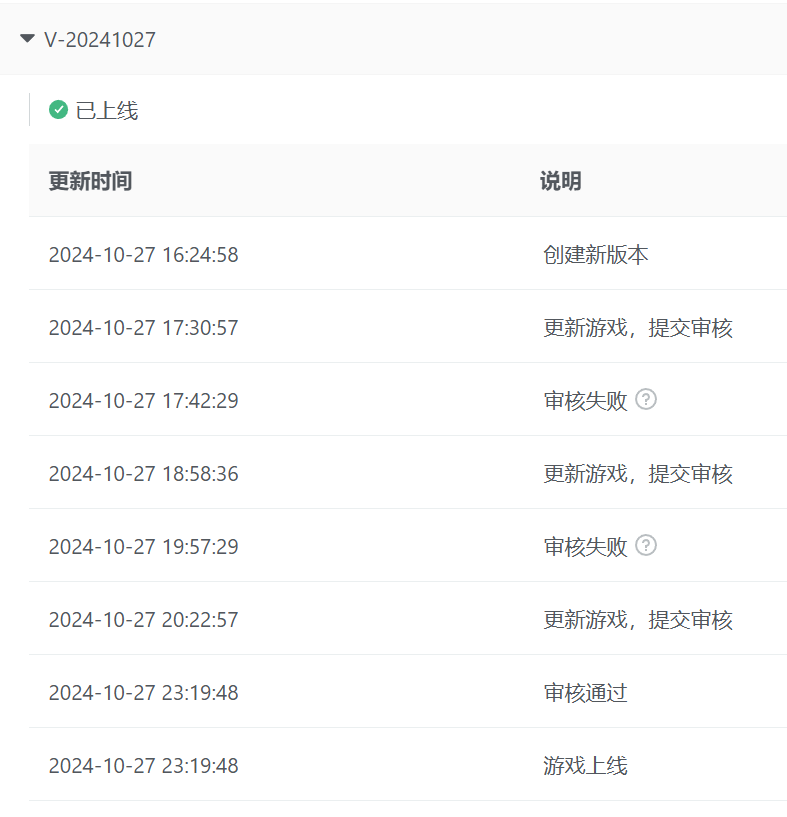Screen dimensions: 787x817
Task: Collapse the V-20241027 version section arrow
Action: click(27, 39)
